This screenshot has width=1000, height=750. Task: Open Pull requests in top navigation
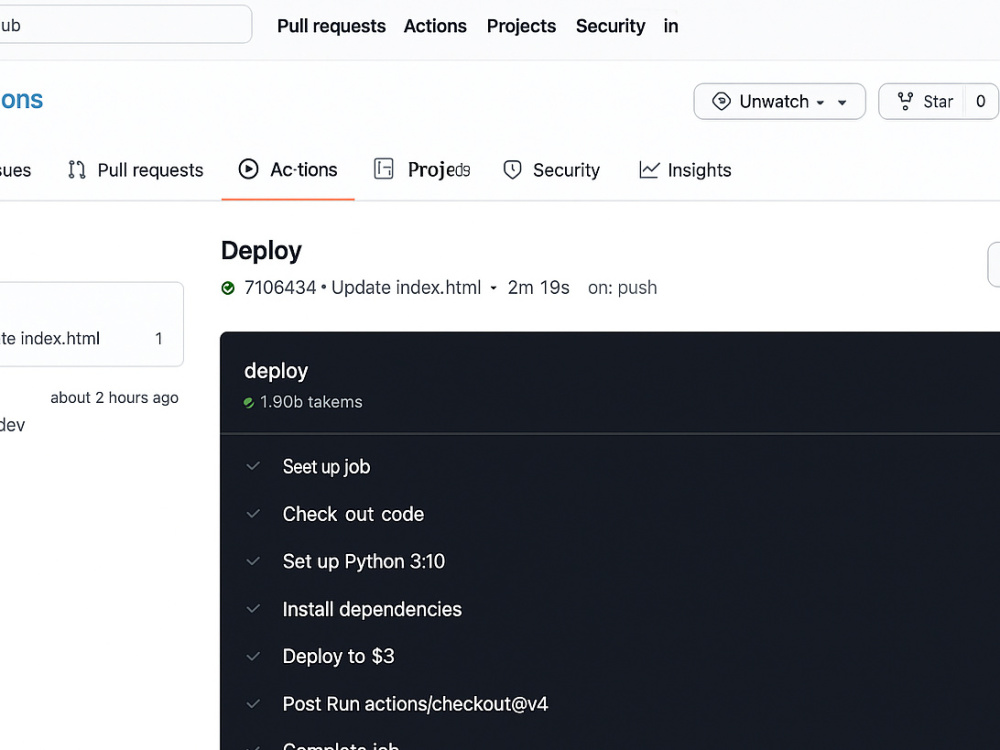point(331,26)
